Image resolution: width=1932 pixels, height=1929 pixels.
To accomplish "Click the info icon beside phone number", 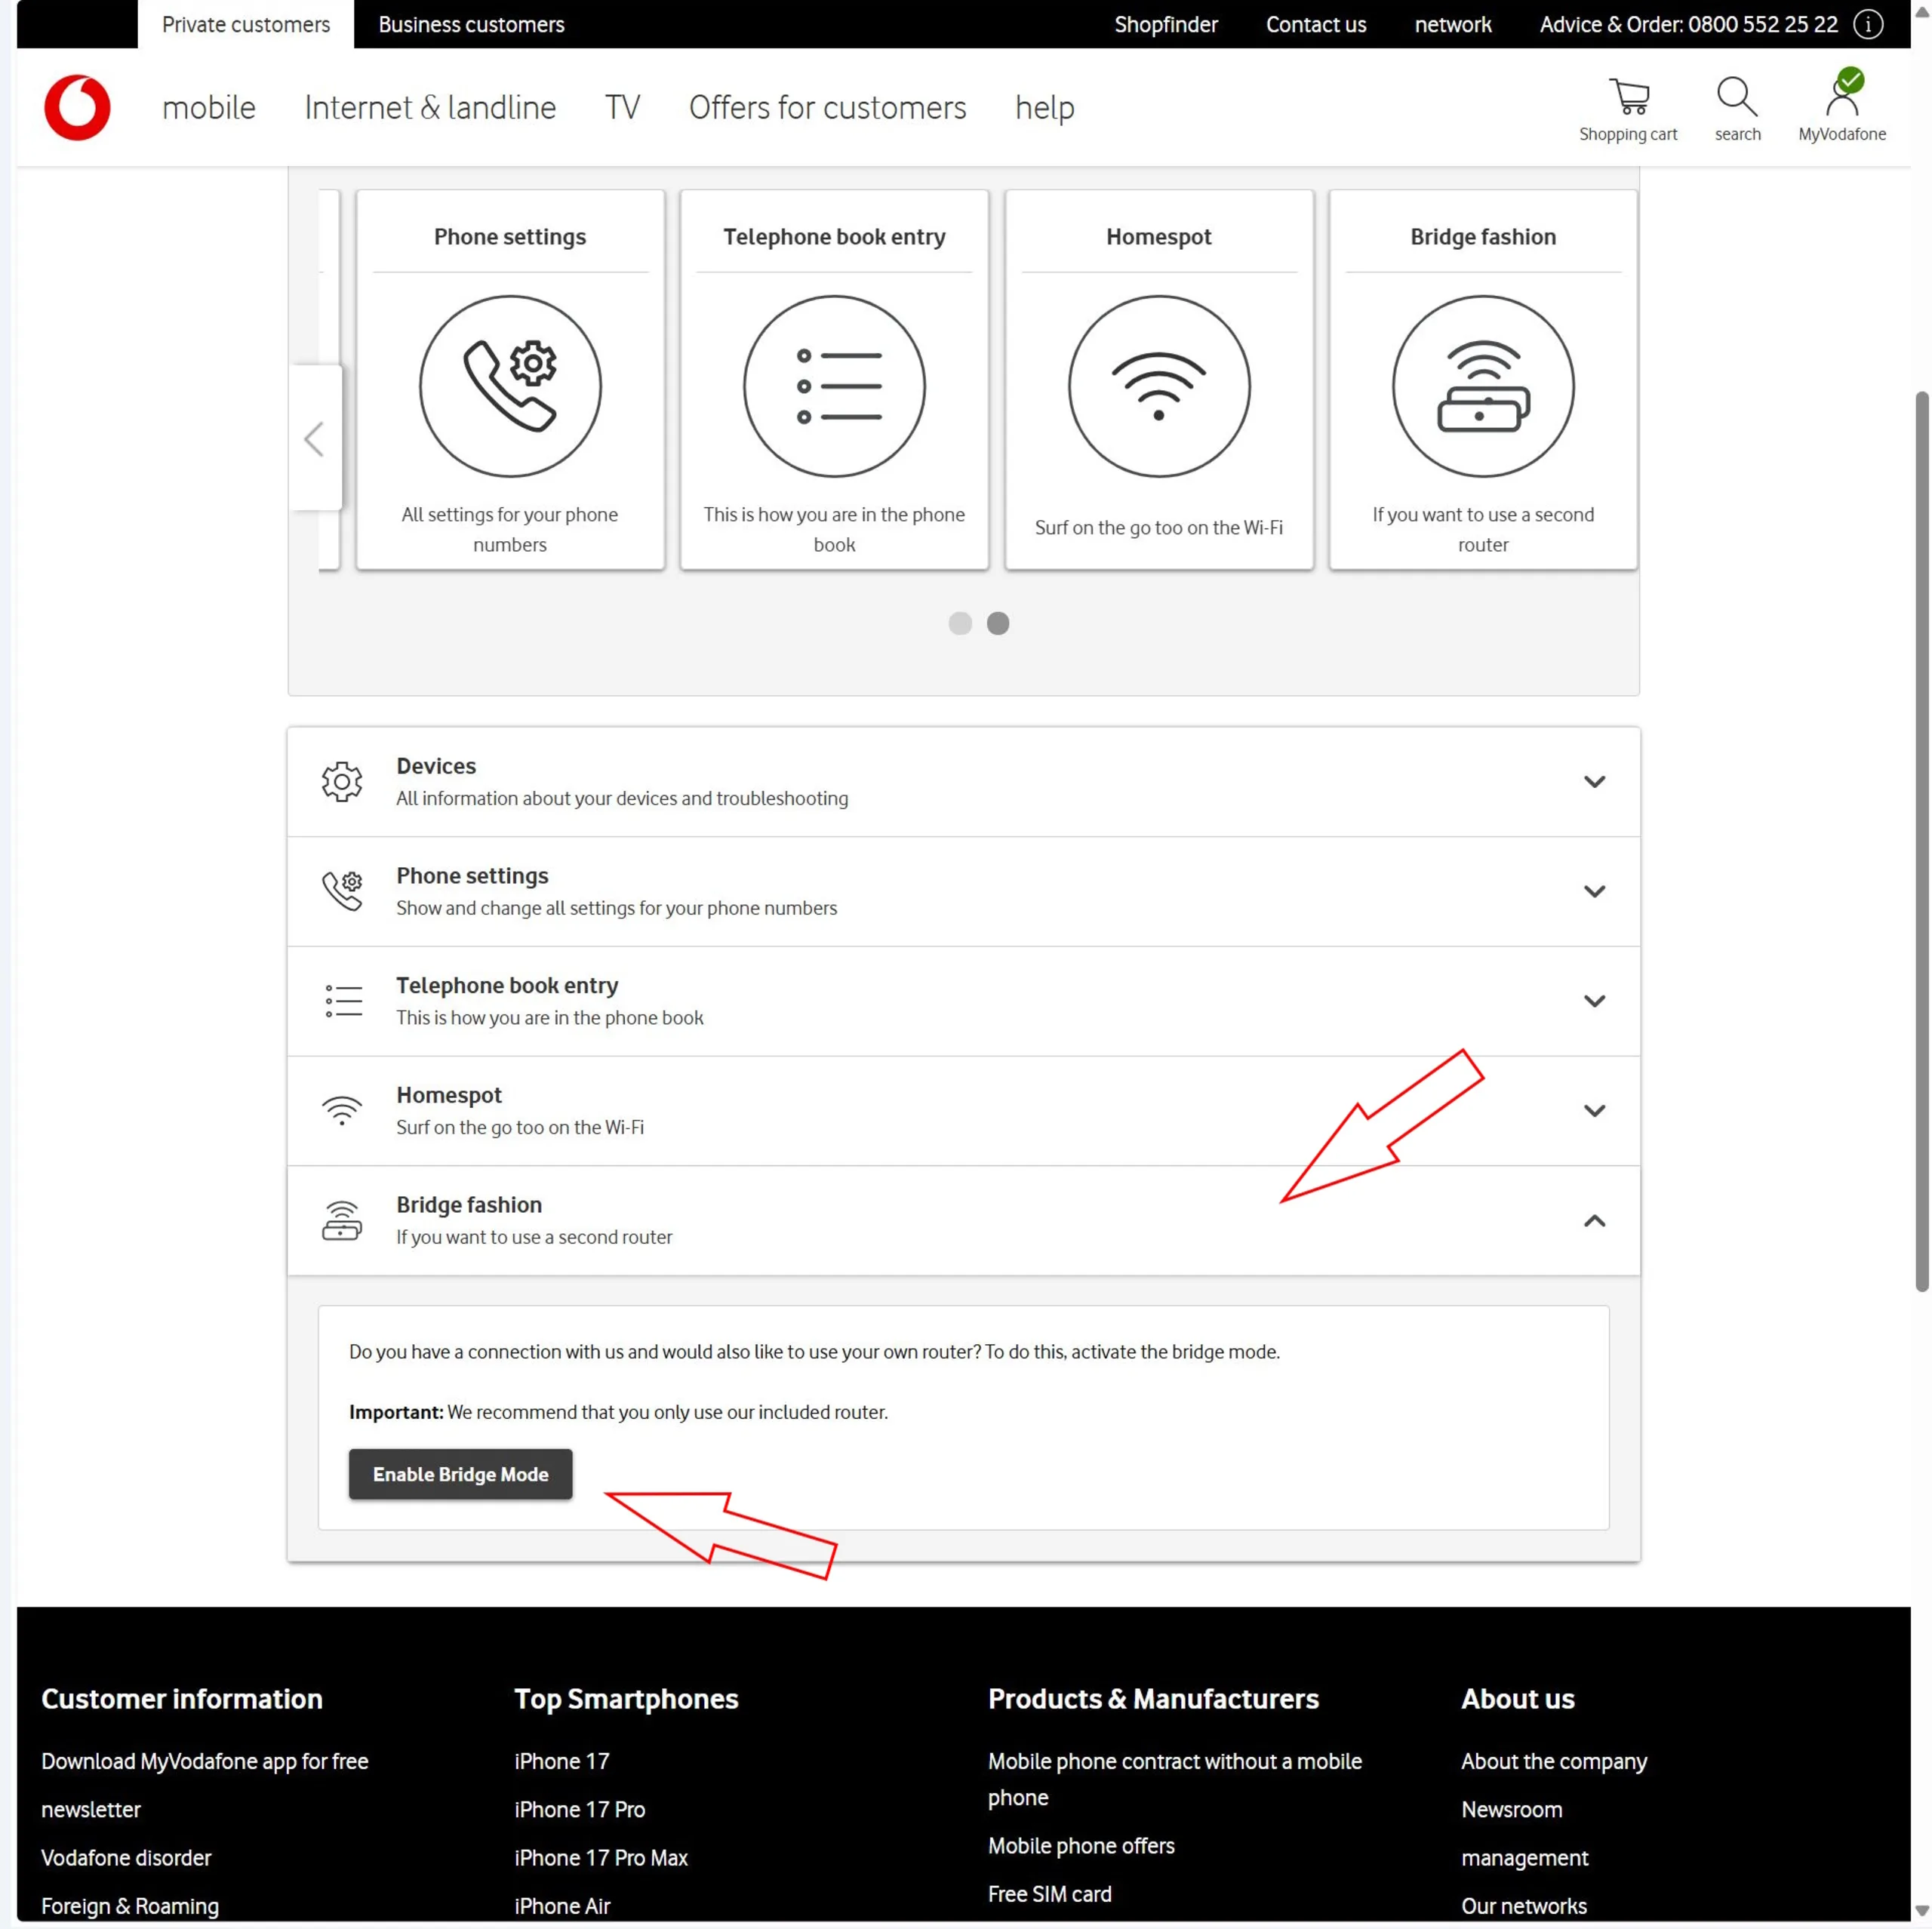I will [x=1868, y=24].
